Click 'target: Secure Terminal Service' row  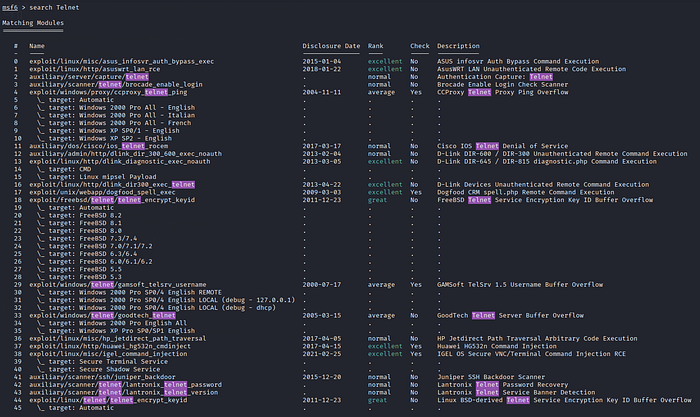point(102,362)
